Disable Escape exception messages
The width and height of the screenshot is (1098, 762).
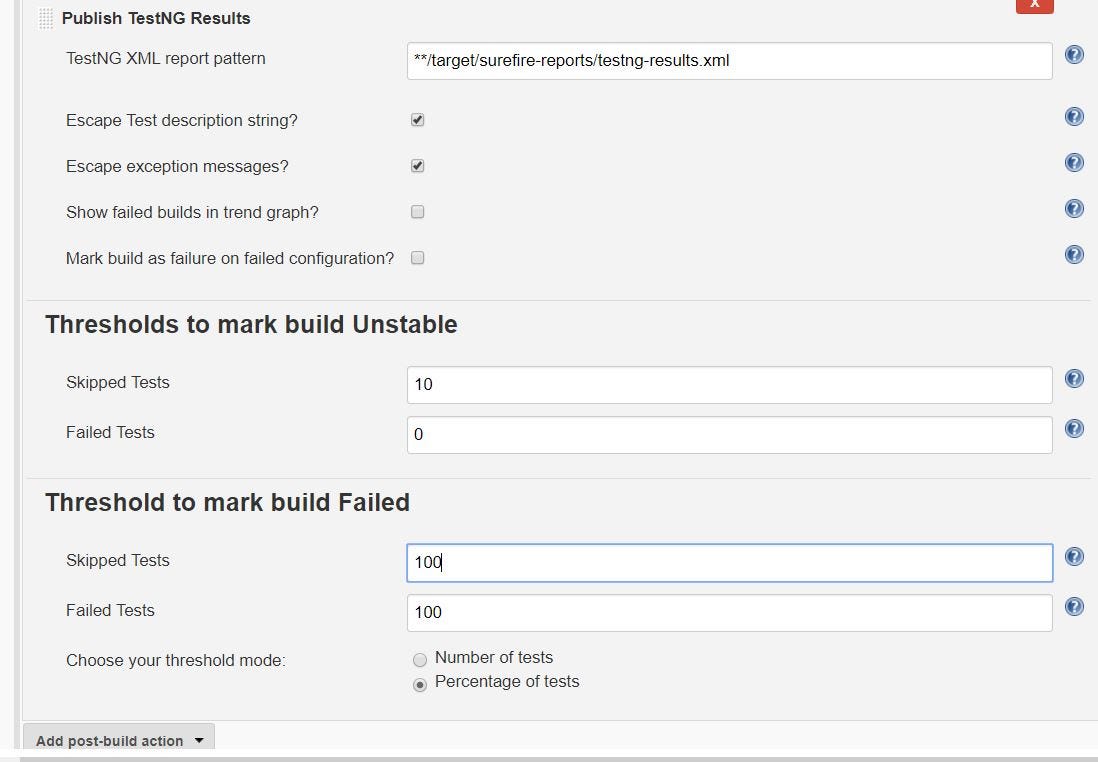coord(417,165)
